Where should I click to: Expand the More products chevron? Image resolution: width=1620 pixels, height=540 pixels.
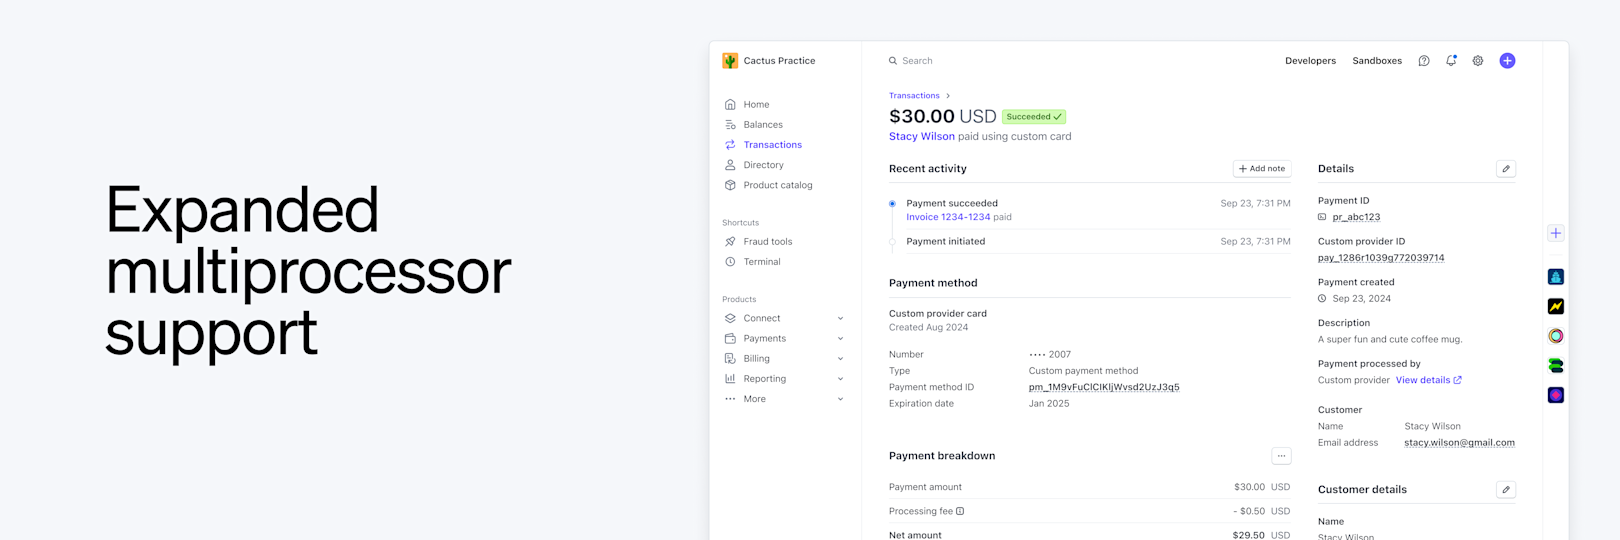(x=840, y=399)
